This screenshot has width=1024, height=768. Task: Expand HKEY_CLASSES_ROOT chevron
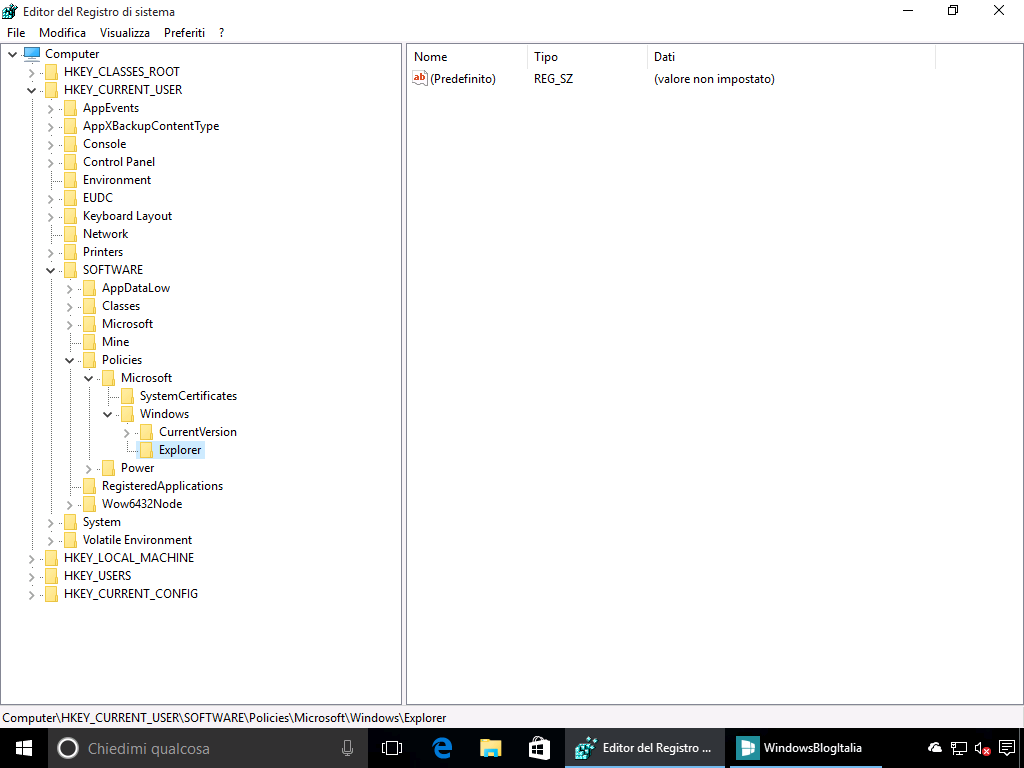coord(31,72)
